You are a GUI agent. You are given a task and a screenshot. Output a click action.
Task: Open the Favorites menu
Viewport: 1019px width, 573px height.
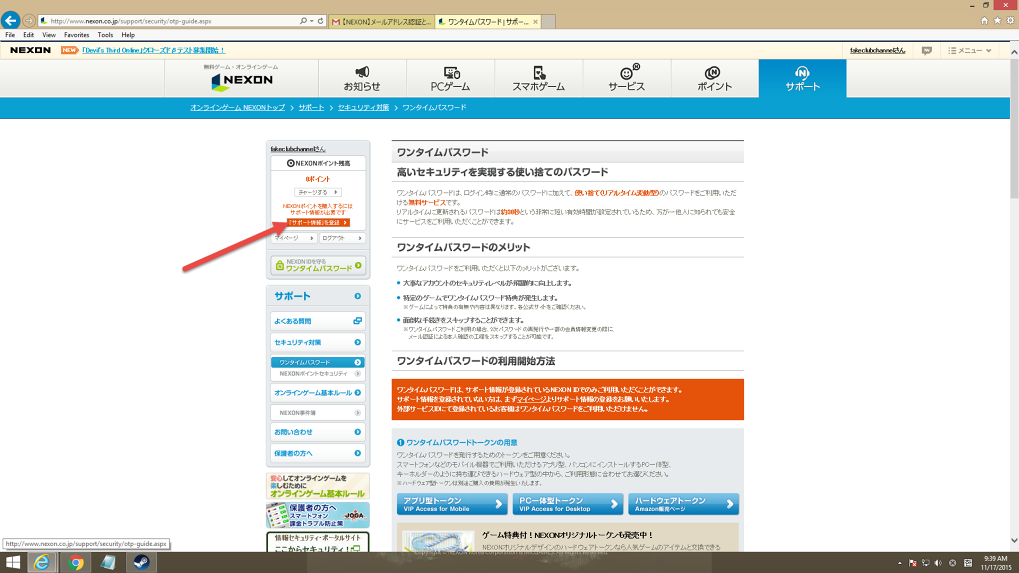tap(76, 35)
